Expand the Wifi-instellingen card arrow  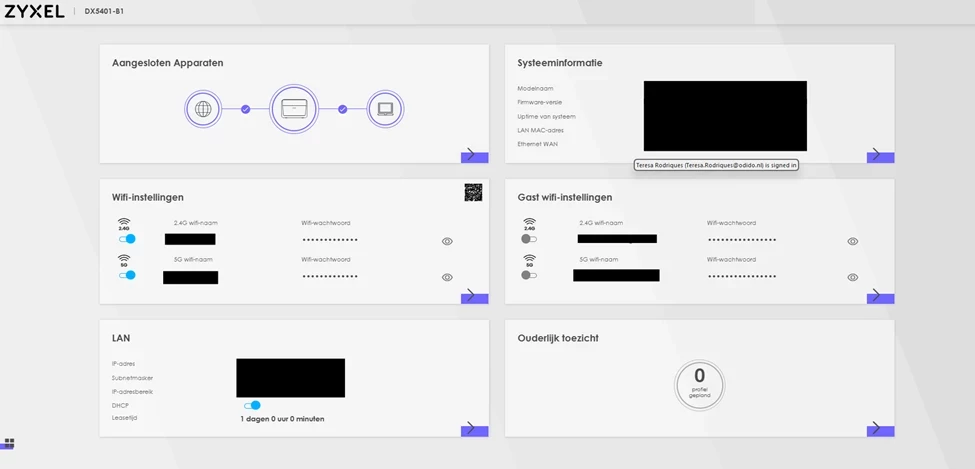[x=474, y=296]
